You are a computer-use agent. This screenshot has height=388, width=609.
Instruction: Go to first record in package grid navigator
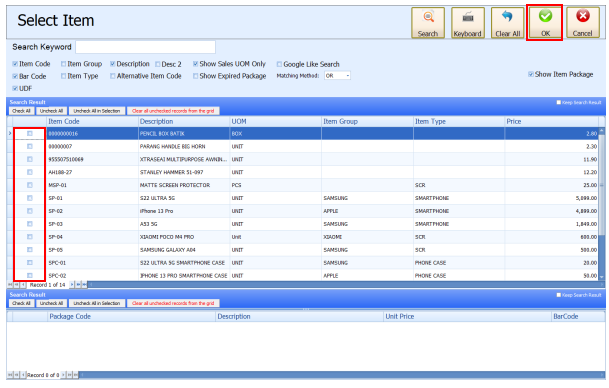(10, 375)
